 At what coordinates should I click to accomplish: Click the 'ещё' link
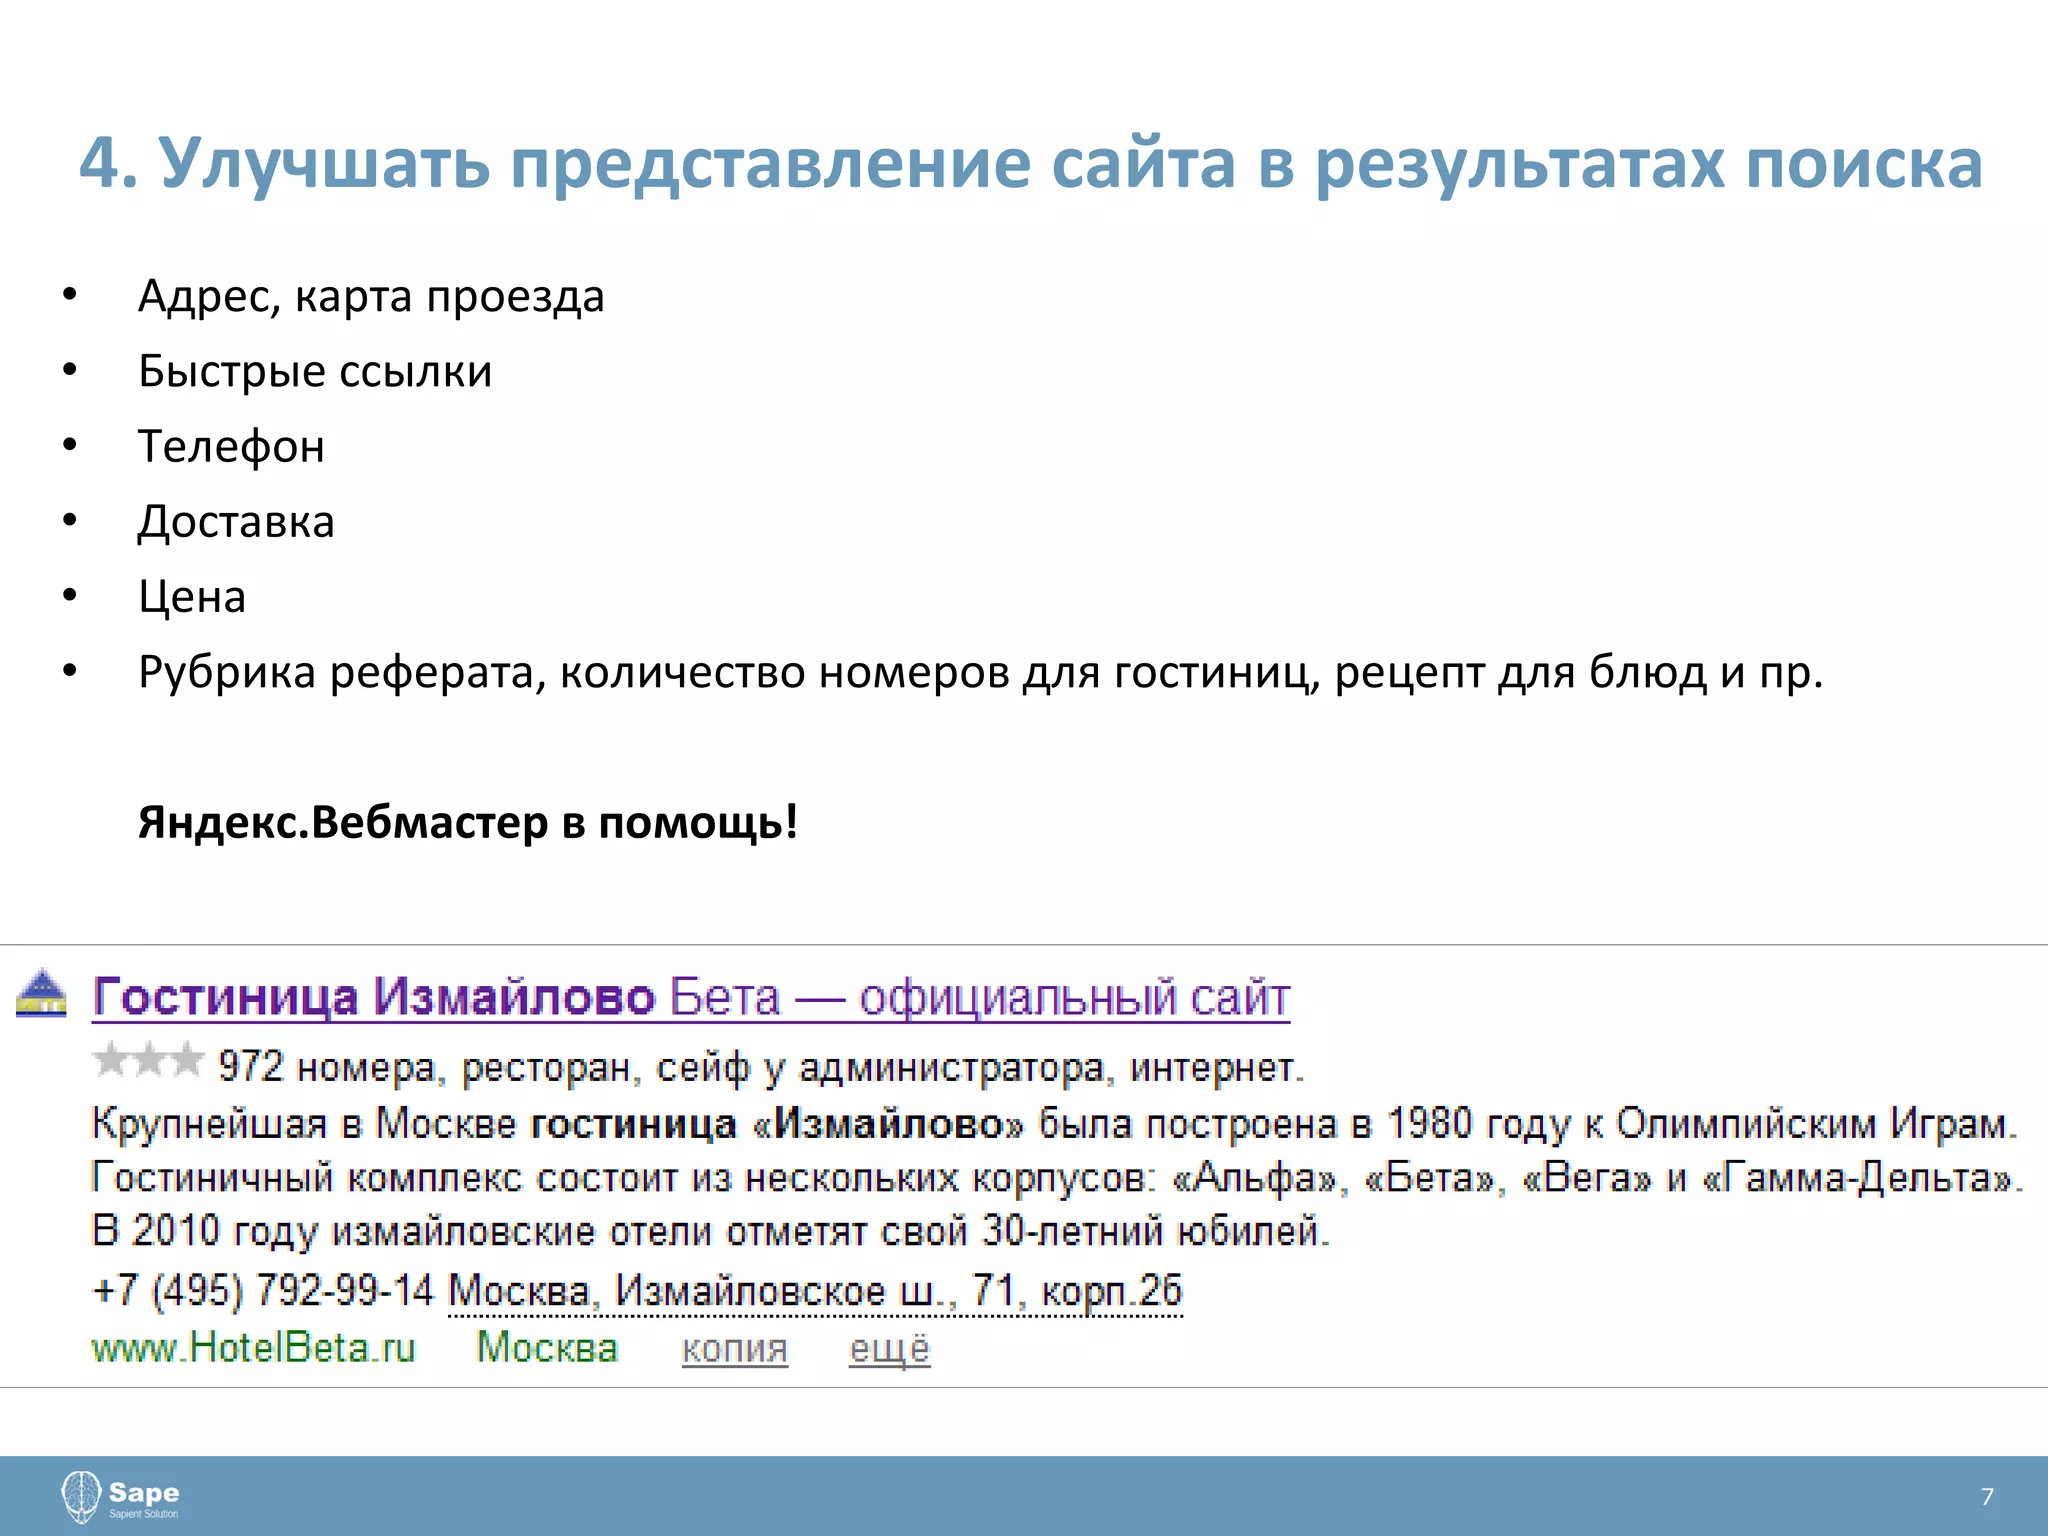(x=890, y=1349)
